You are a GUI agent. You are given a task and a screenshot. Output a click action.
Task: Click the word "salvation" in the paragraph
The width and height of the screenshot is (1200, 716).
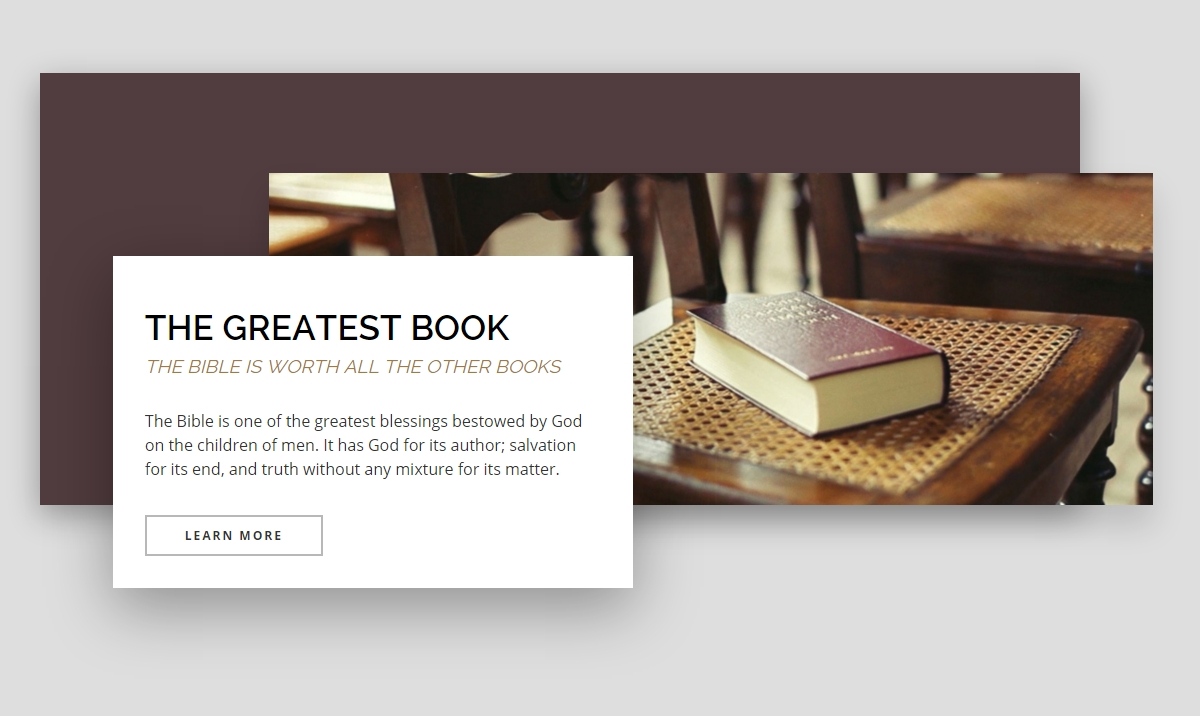point(542,445)
